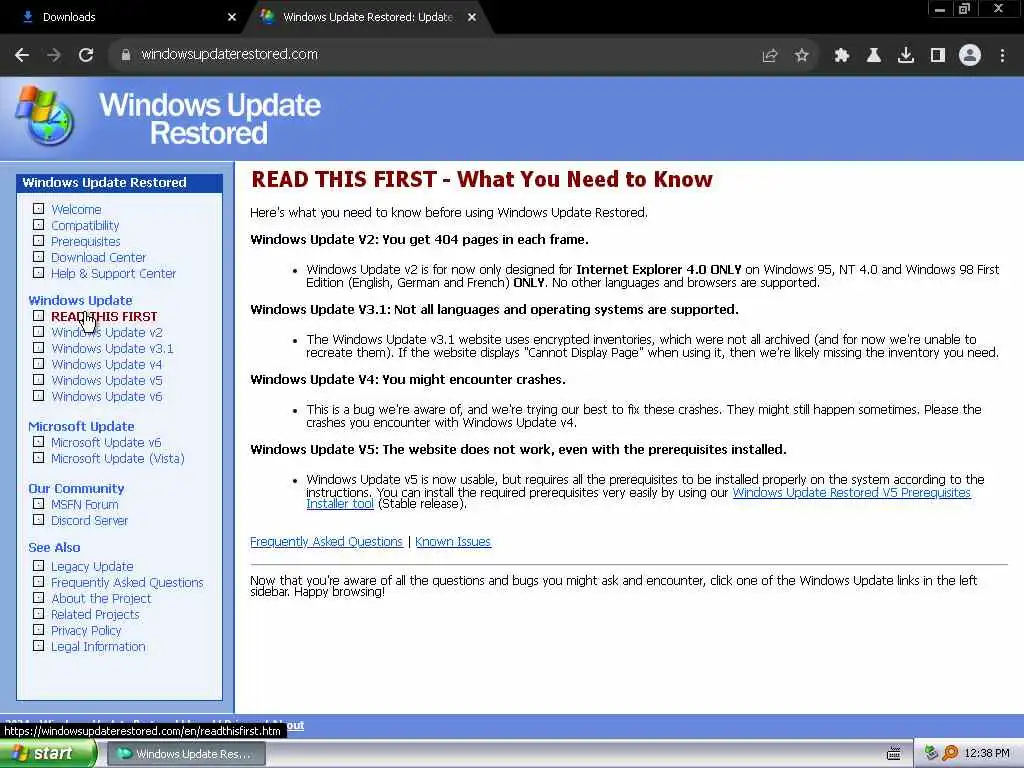Open Frequently Asked Questions link below article

pos(327,541)
